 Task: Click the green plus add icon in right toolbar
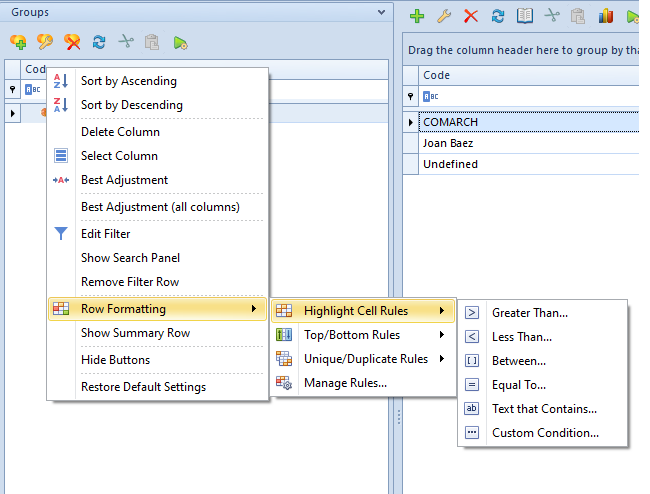417,16
